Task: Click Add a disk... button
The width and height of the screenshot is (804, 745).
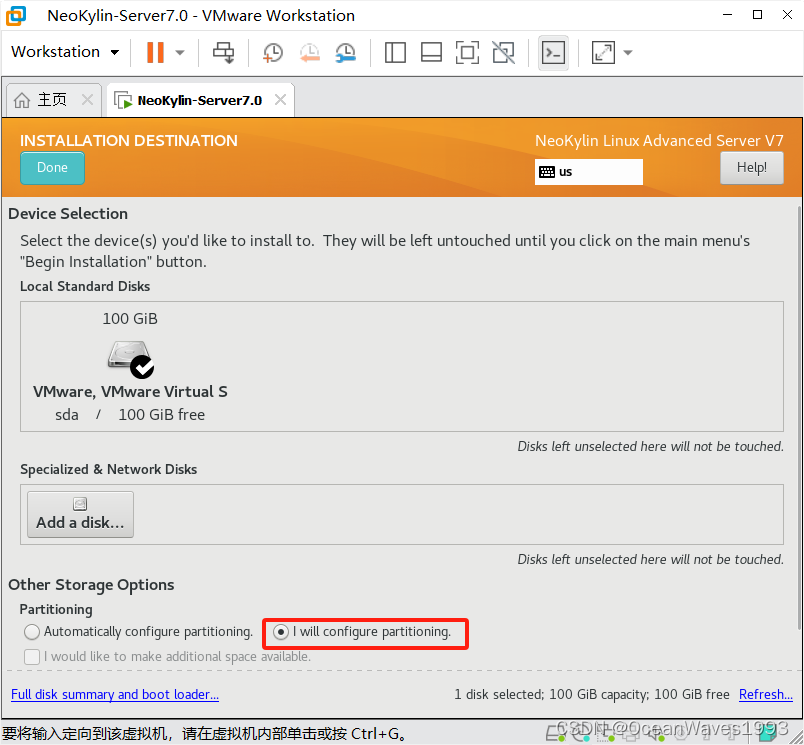Action: 81,514
